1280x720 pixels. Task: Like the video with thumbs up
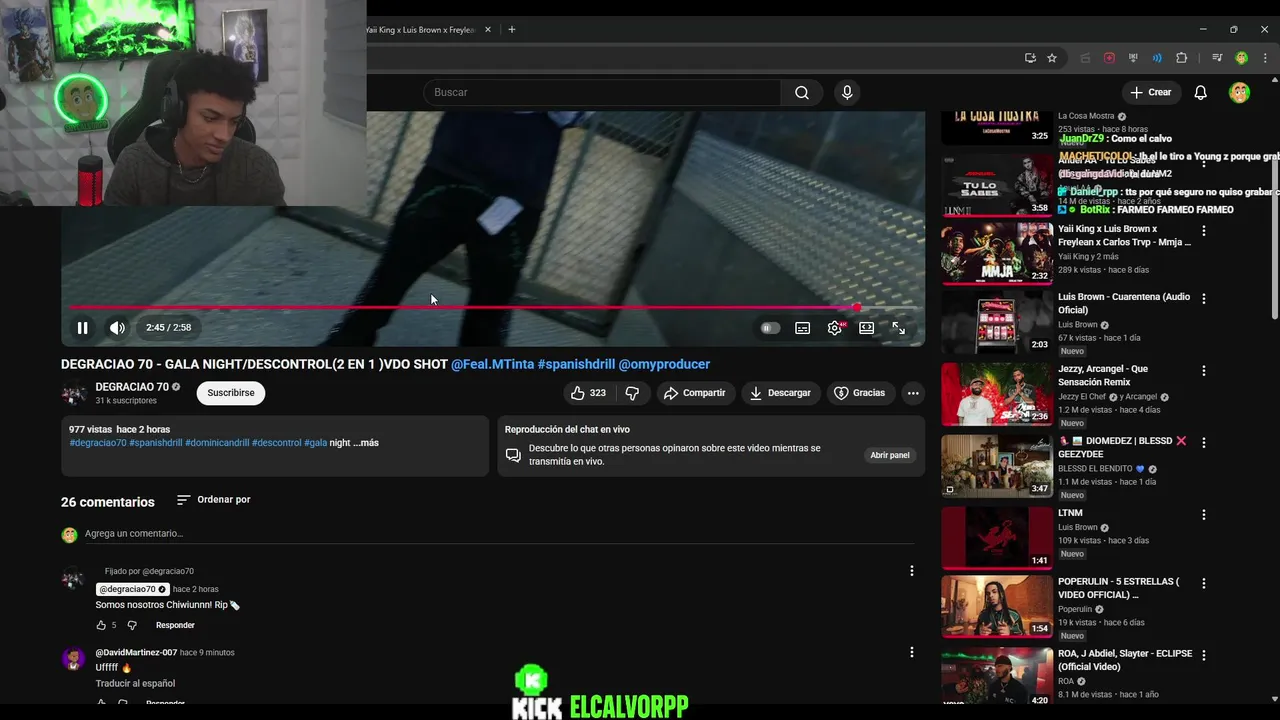(x=588, y=393)
